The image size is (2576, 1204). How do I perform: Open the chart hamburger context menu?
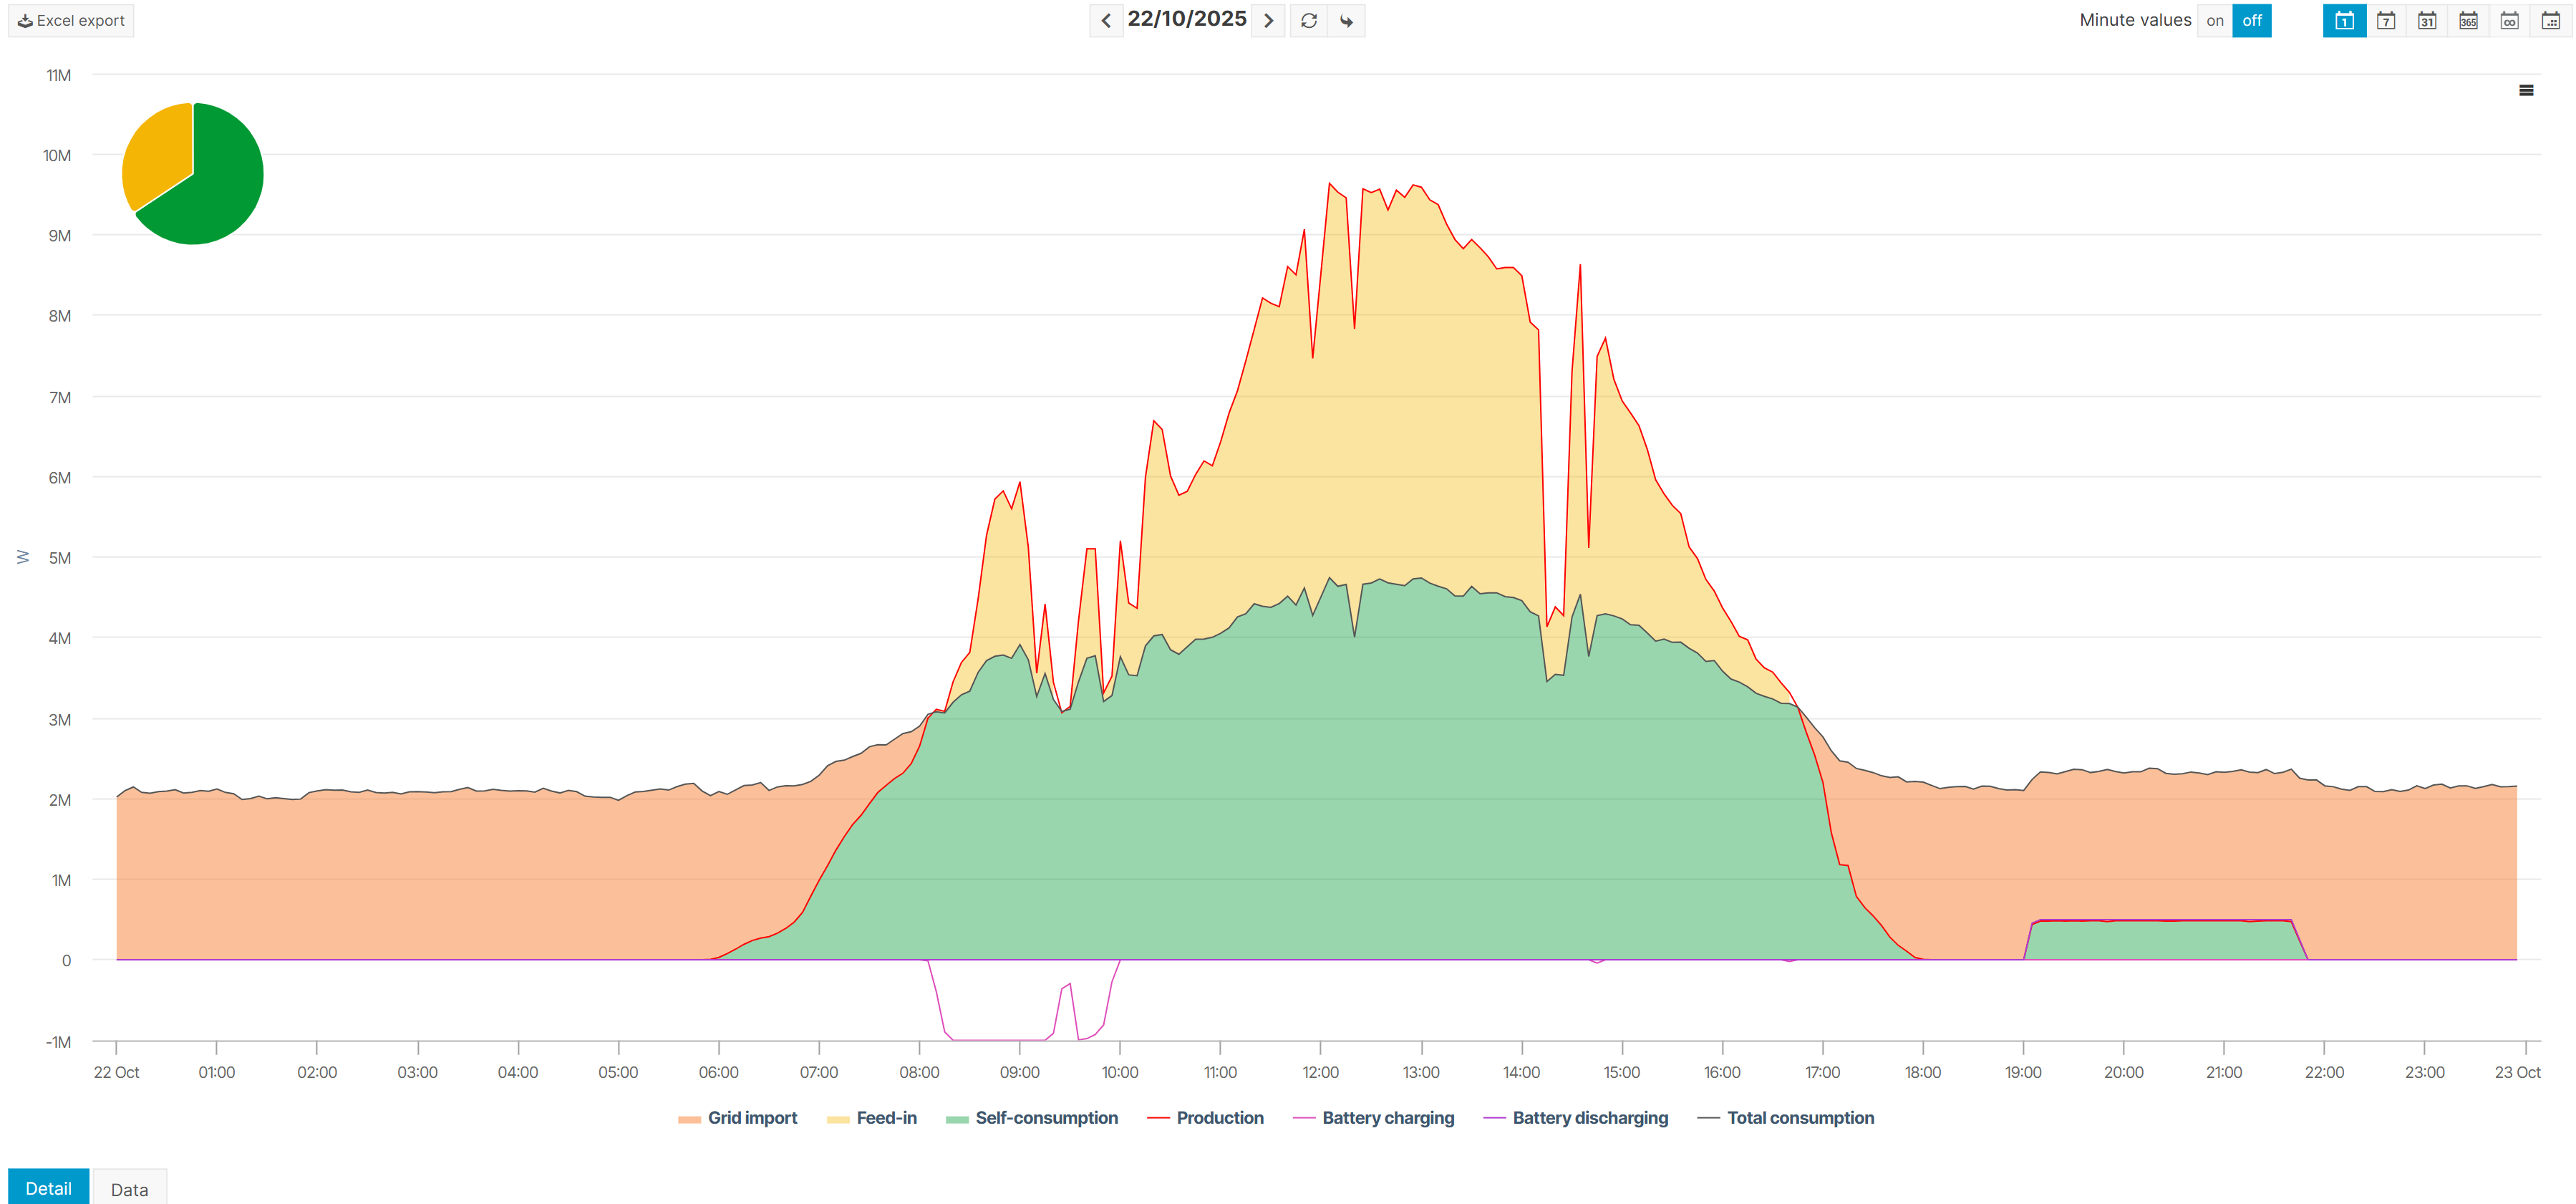click(2525, 90)
